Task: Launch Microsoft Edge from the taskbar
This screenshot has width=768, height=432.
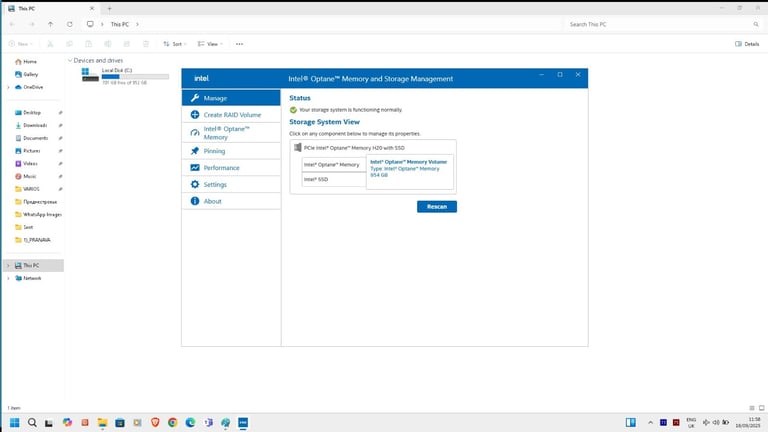Action: pos(190,422)
